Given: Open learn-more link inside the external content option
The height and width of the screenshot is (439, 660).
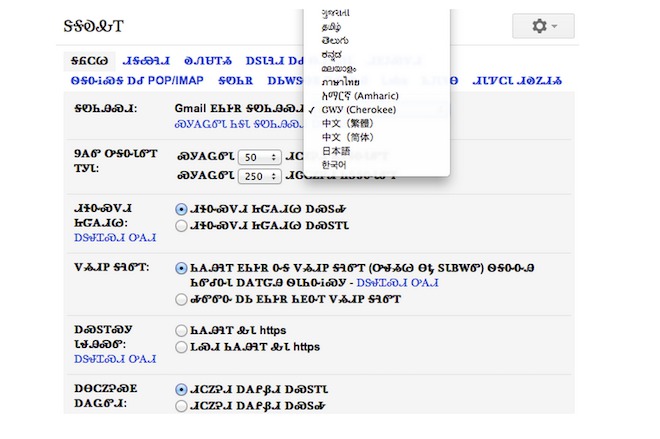Looking at the screenshot, I should point(397,283).
